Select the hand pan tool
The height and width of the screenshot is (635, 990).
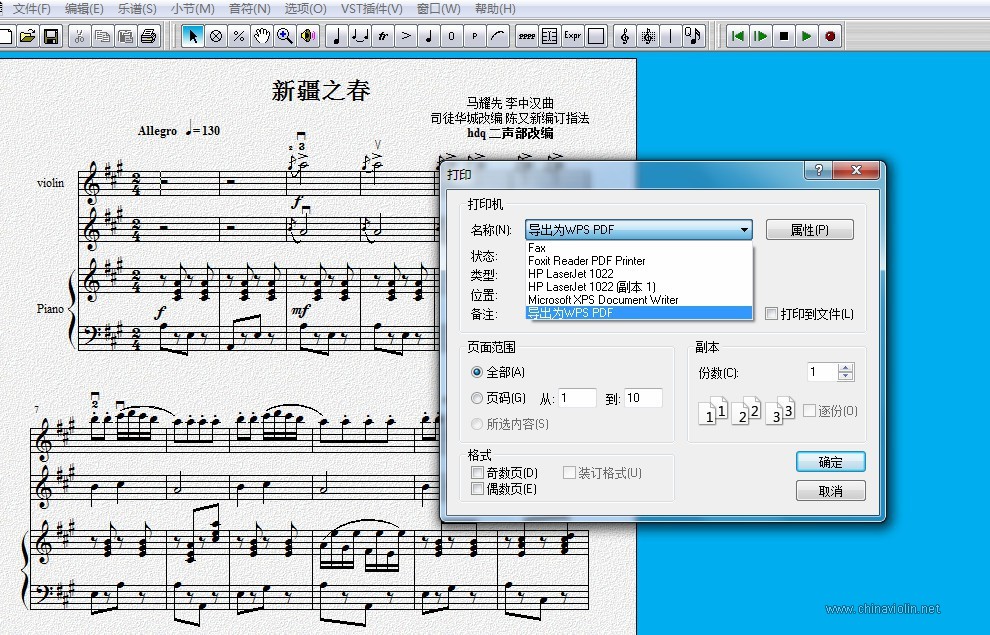point(262,36)
